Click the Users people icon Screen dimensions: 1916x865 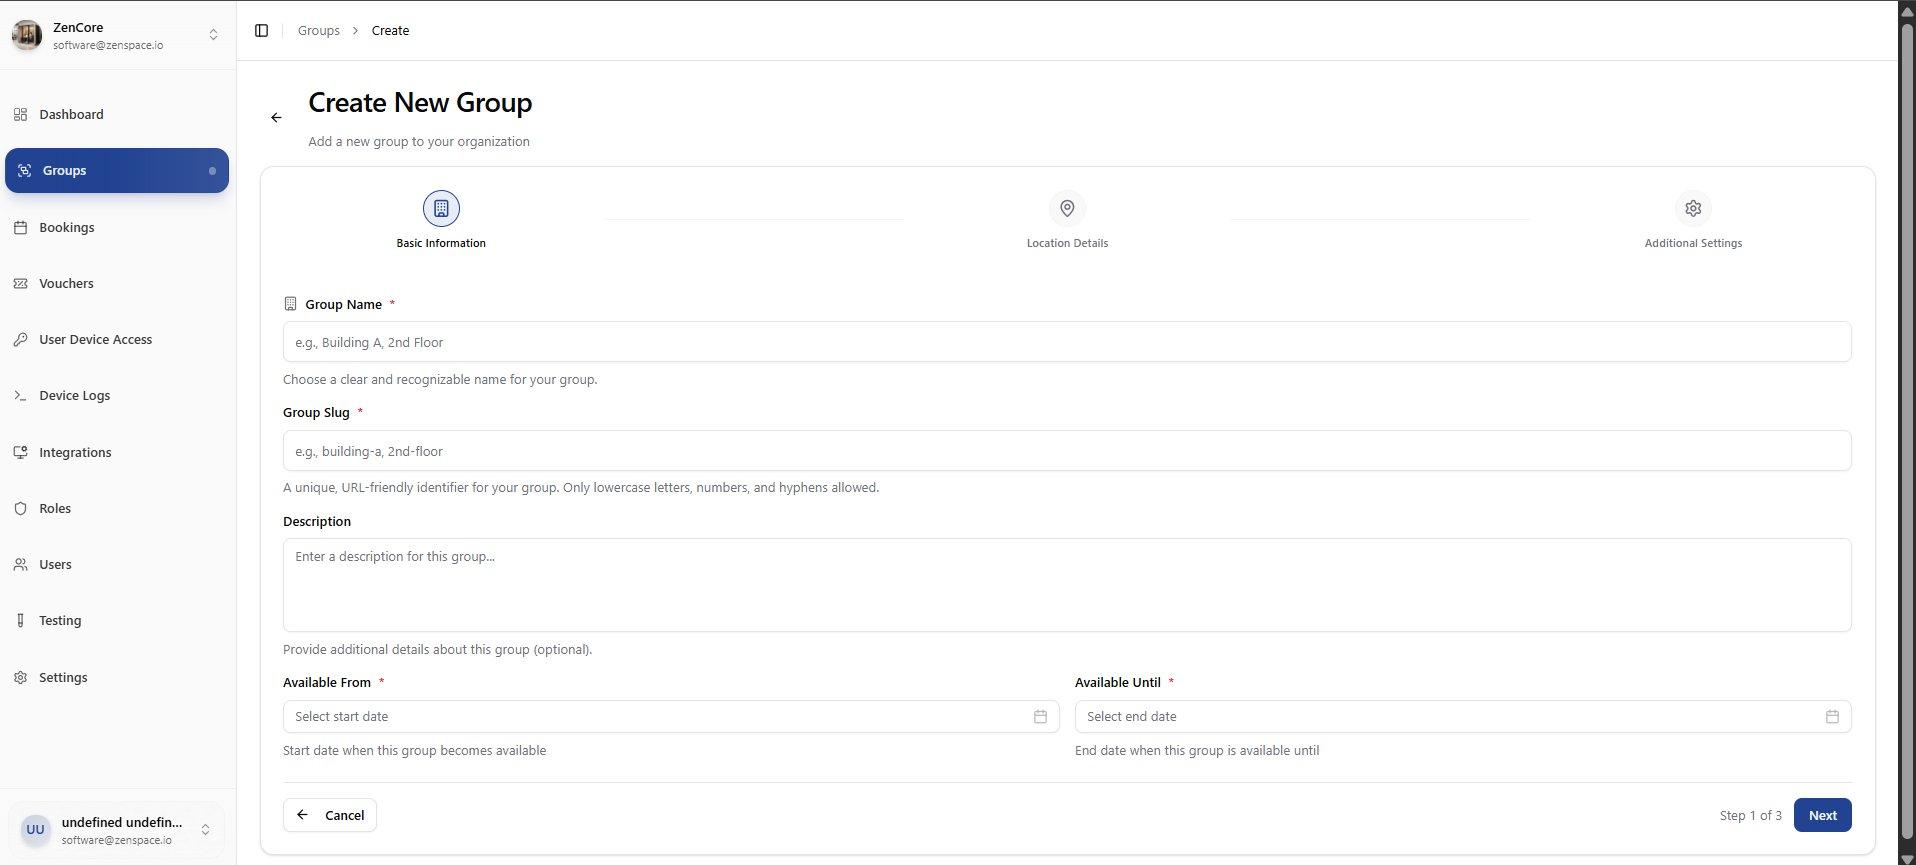point(20,565)
